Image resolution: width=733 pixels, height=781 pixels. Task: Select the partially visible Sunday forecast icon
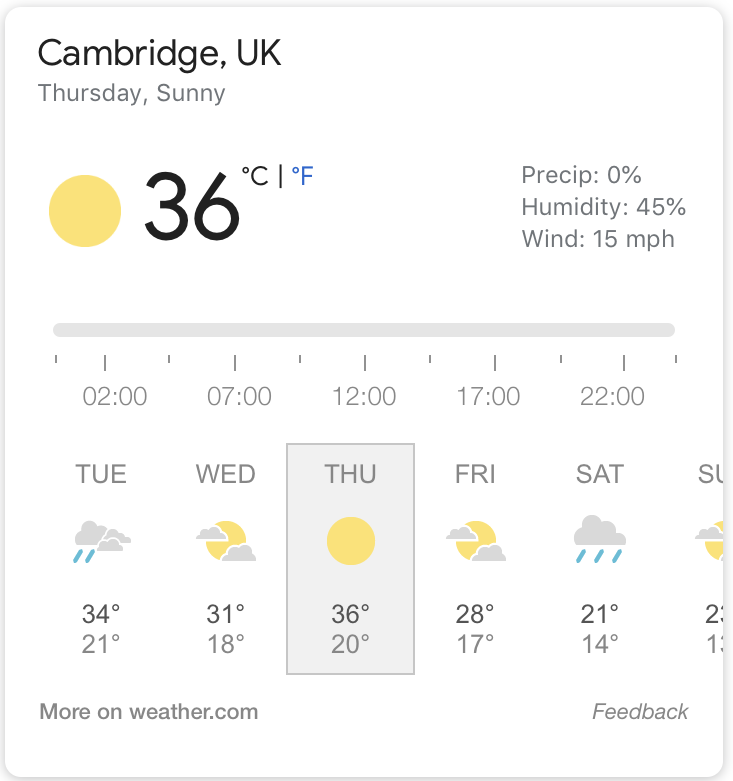710,541
